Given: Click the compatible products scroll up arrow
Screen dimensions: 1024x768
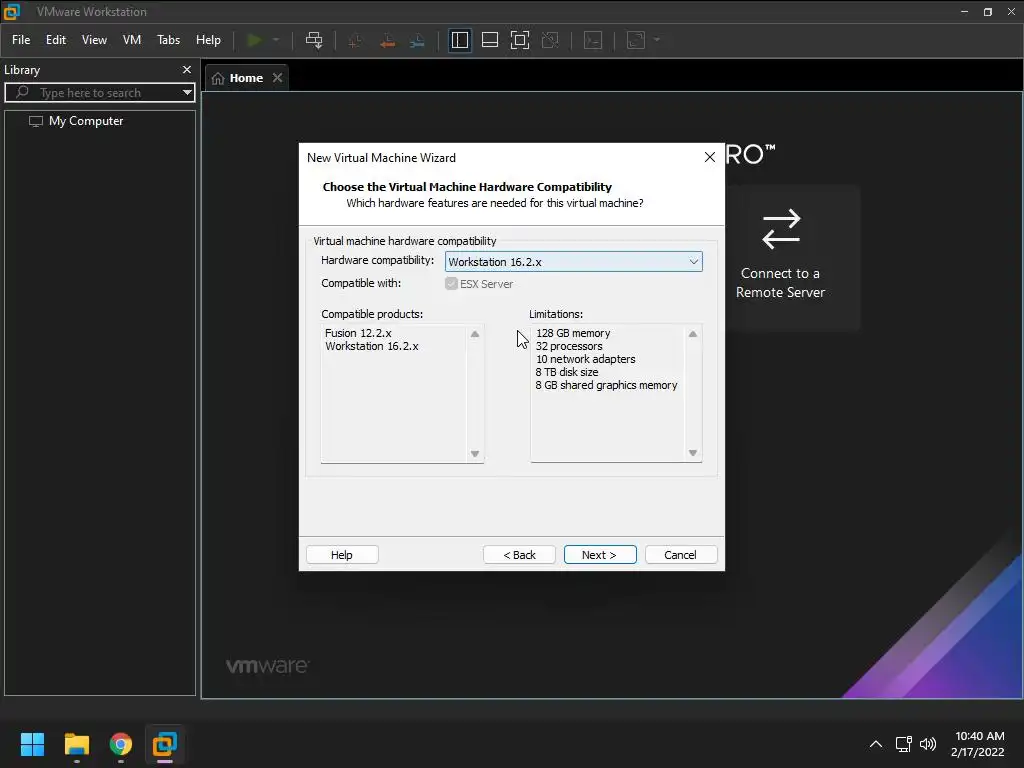Looking at the screenshot, I should coord(475,334).
